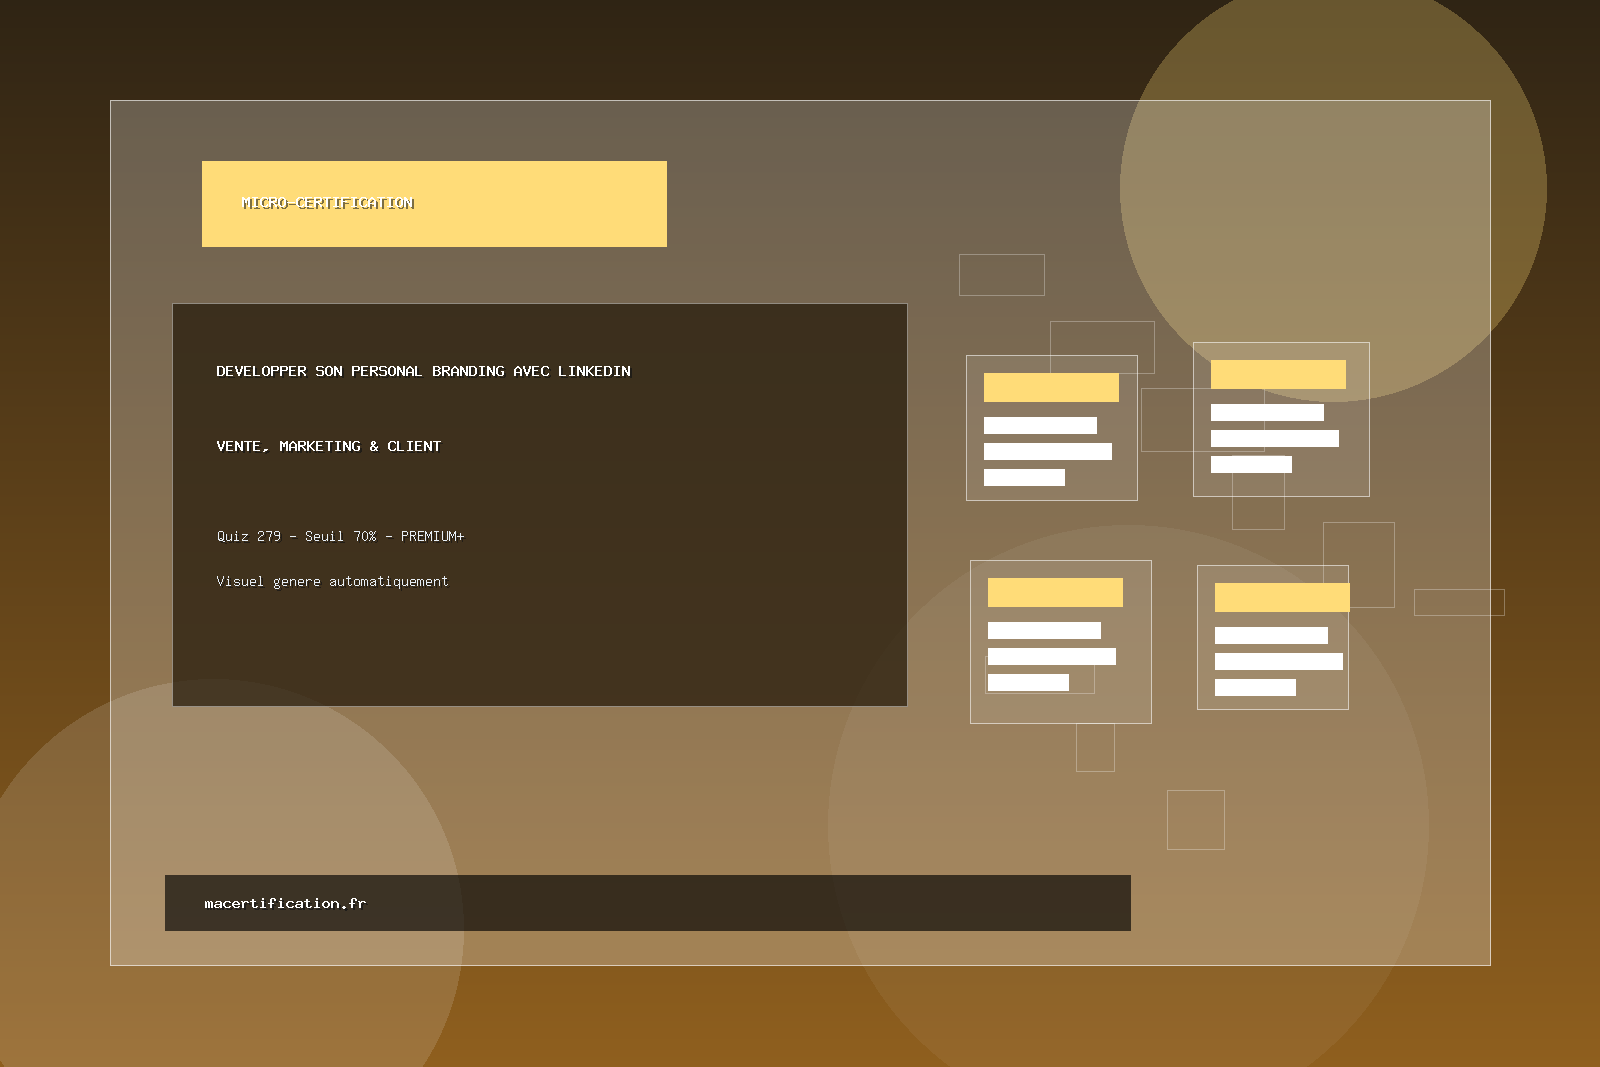Click empty outlined rectangle above upper-left card
1600x1067 pixels.
click(x=1001, y=274)
